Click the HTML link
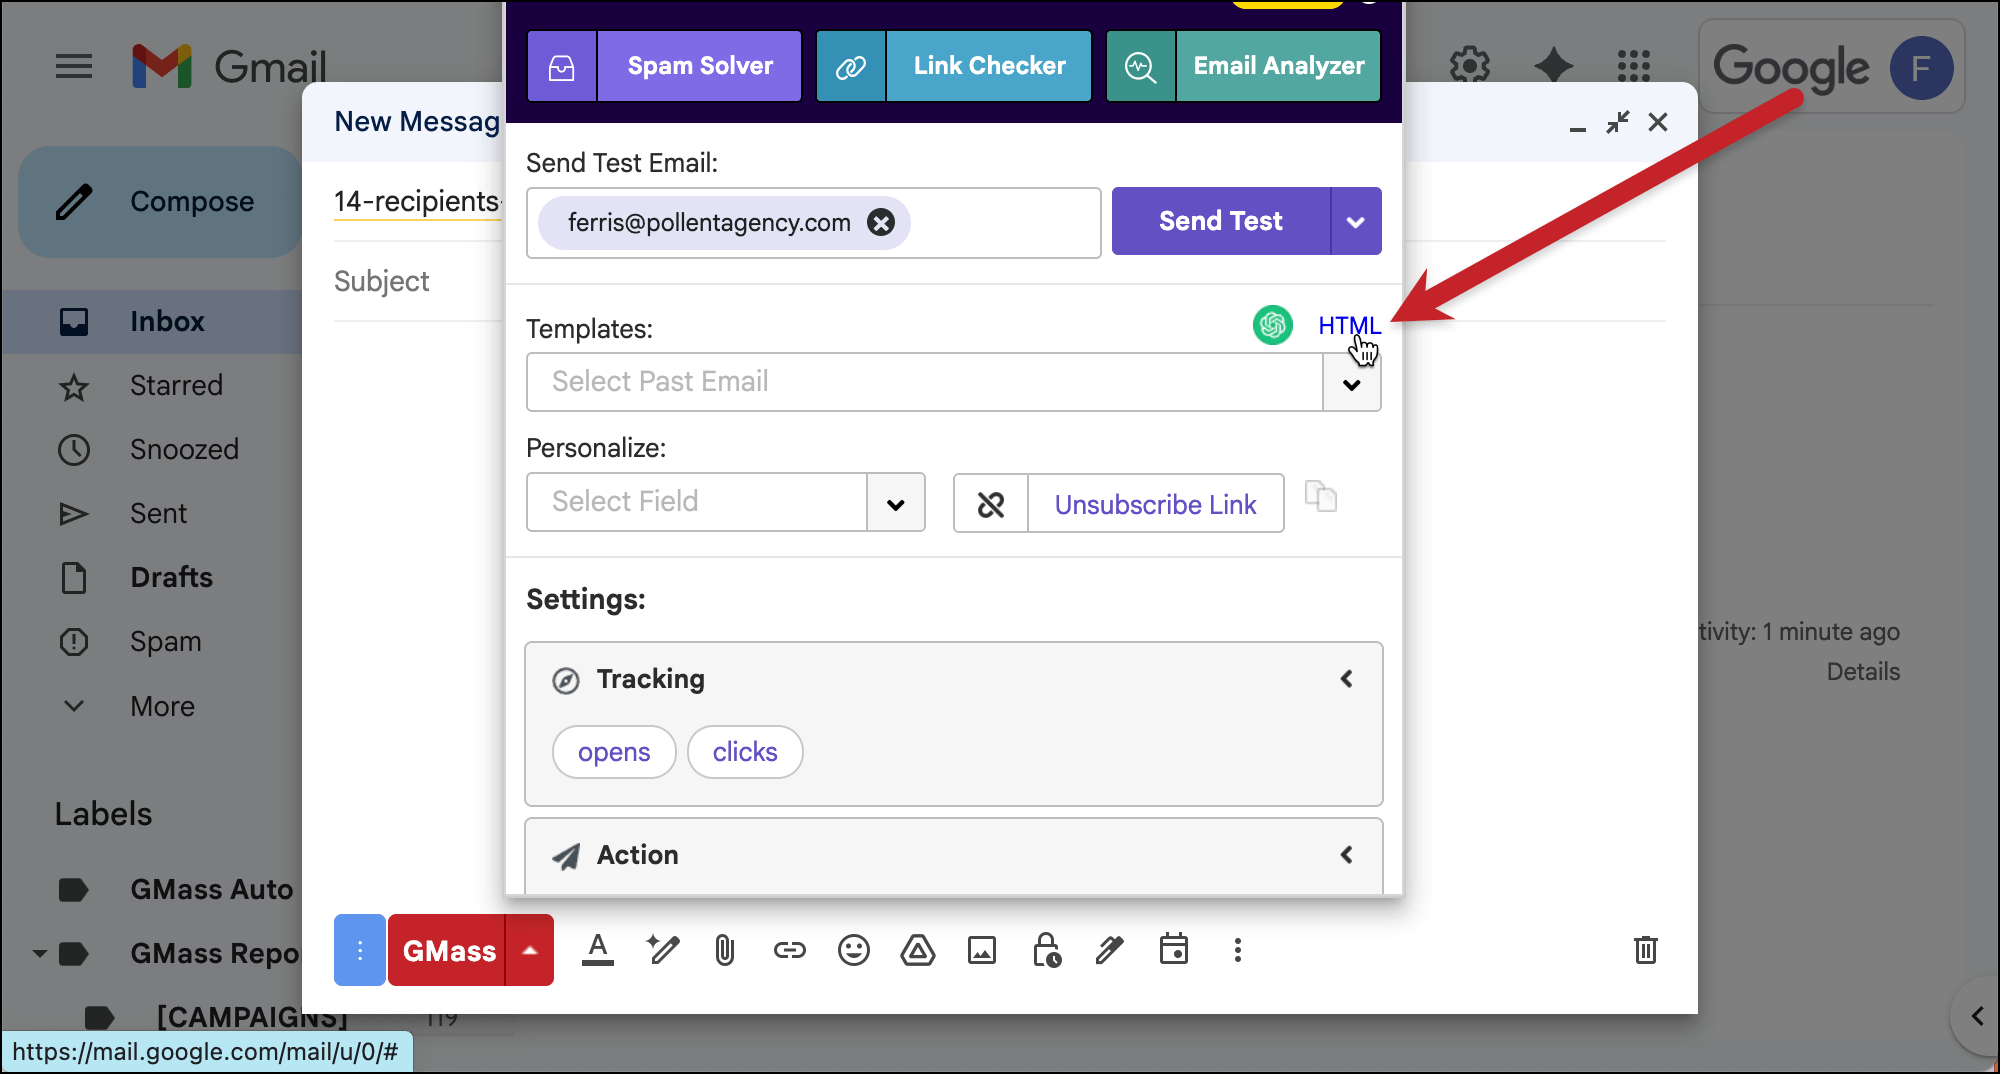This screenshot has height=1074, width=2000. 1347,325
